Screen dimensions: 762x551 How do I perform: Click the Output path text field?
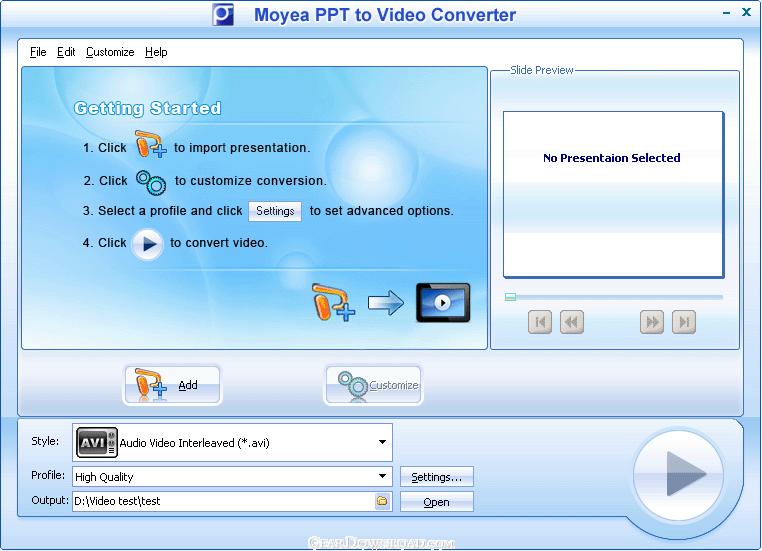pos(224,501)
